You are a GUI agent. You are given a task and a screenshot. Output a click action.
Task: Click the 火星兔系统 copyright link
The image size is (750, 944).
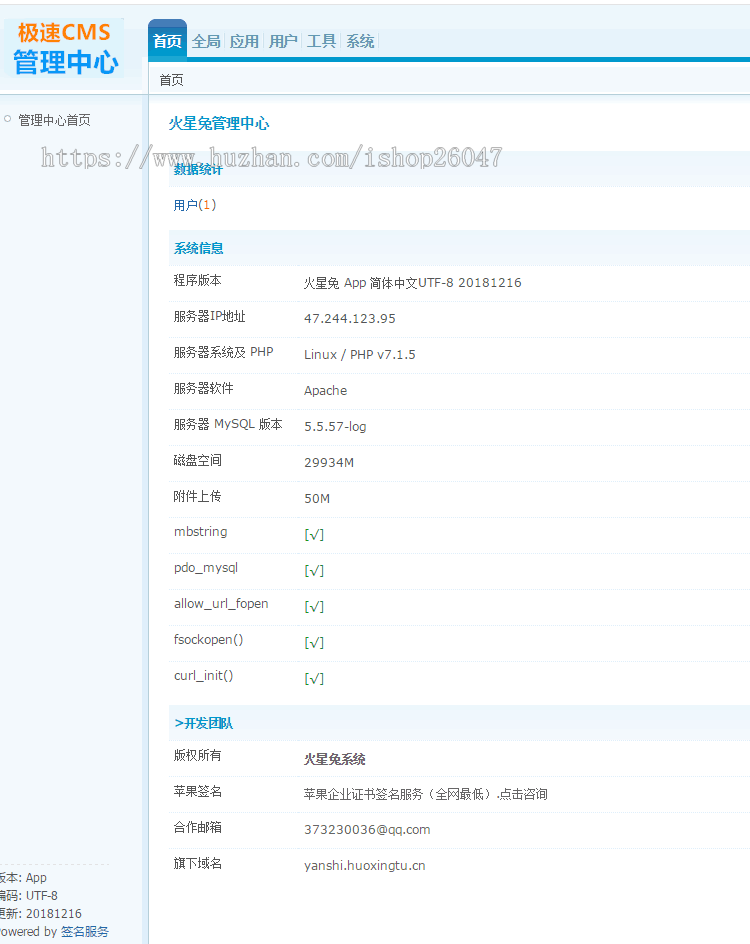click(335, 759)
